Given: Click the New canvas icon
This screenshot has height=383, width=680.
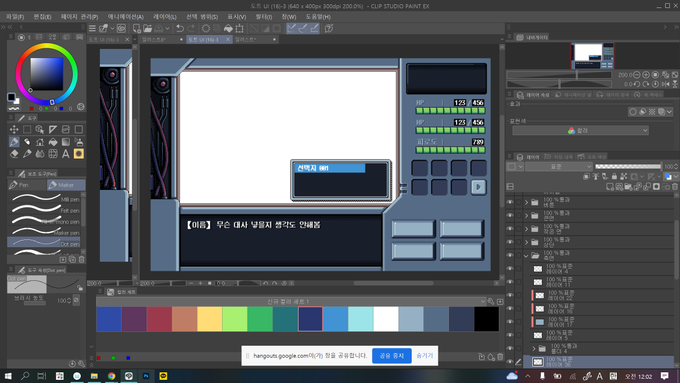Looking at the screenshot, I should (x=137, y=29).
